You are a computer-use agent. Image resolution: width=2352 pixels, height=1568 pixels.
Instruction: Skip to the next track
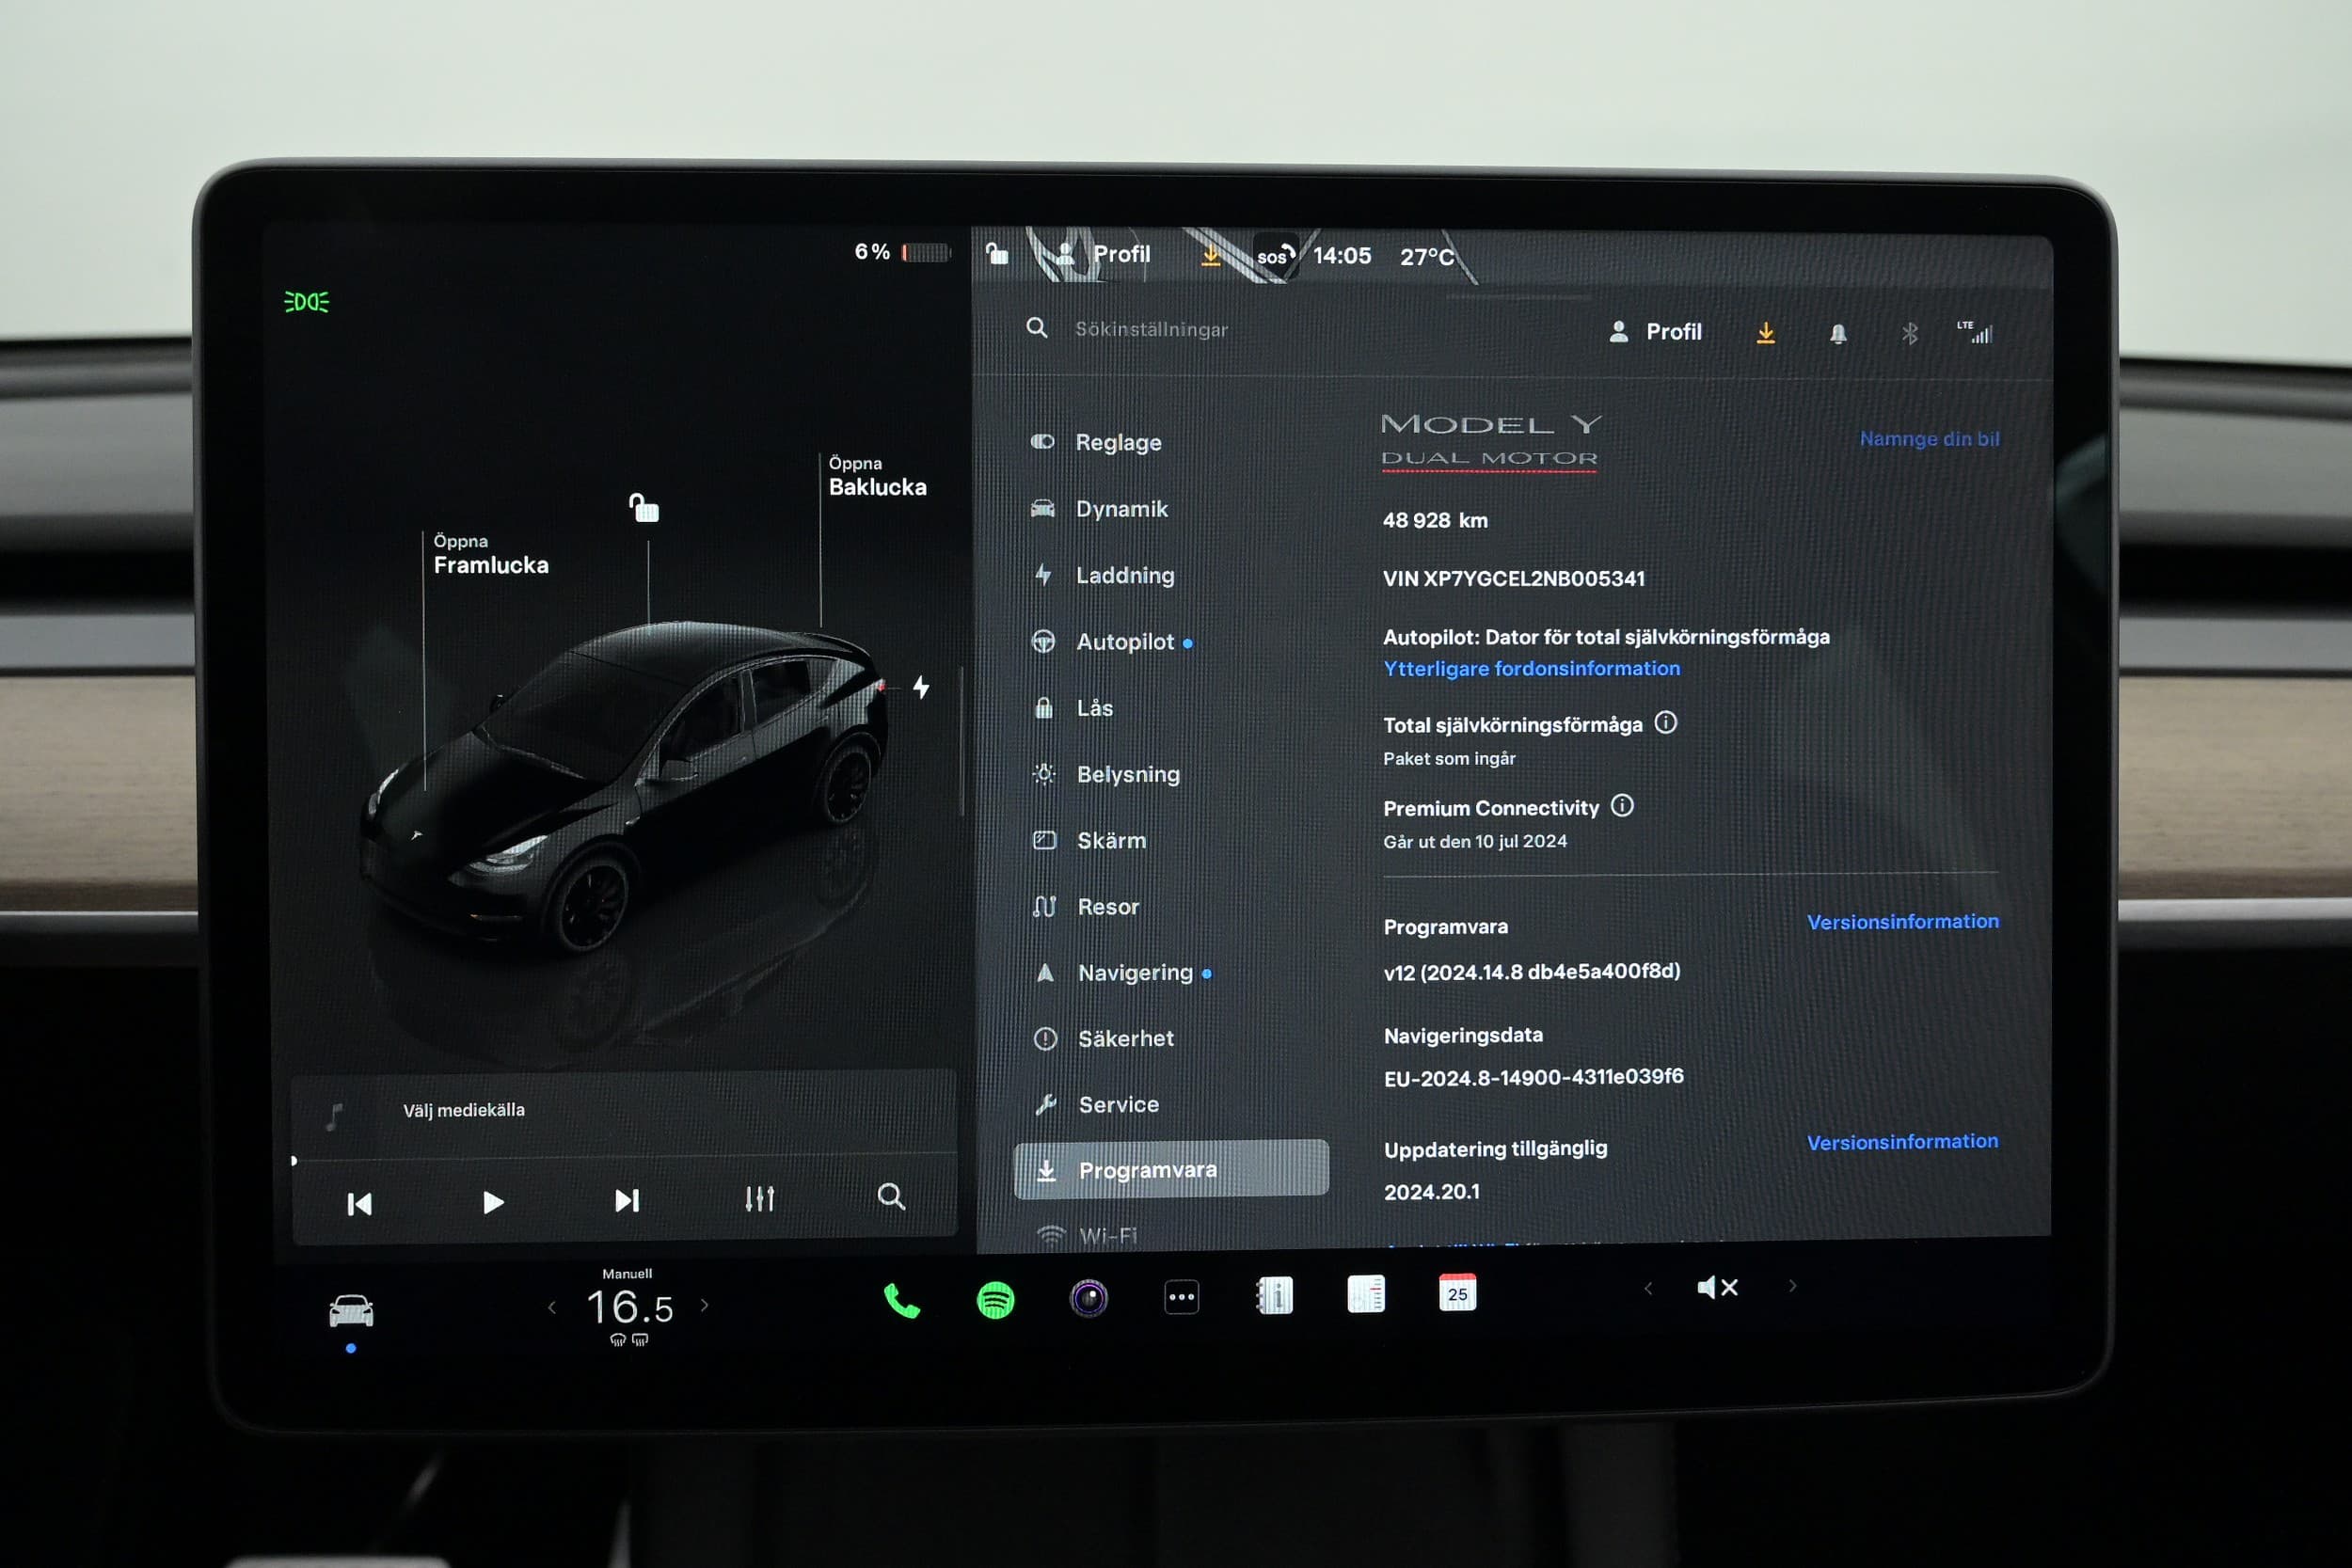click(627, 1200)
